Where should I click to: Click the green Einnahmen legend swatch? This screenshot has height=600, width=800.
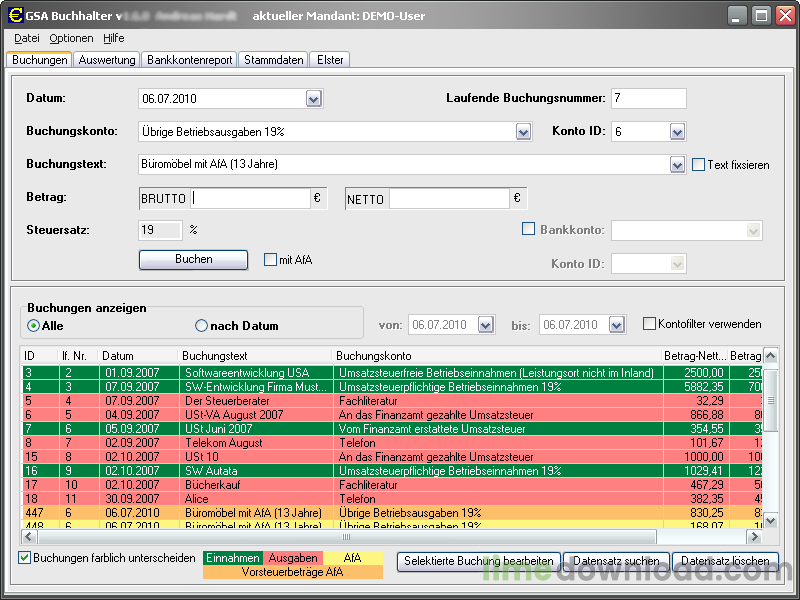233,558
